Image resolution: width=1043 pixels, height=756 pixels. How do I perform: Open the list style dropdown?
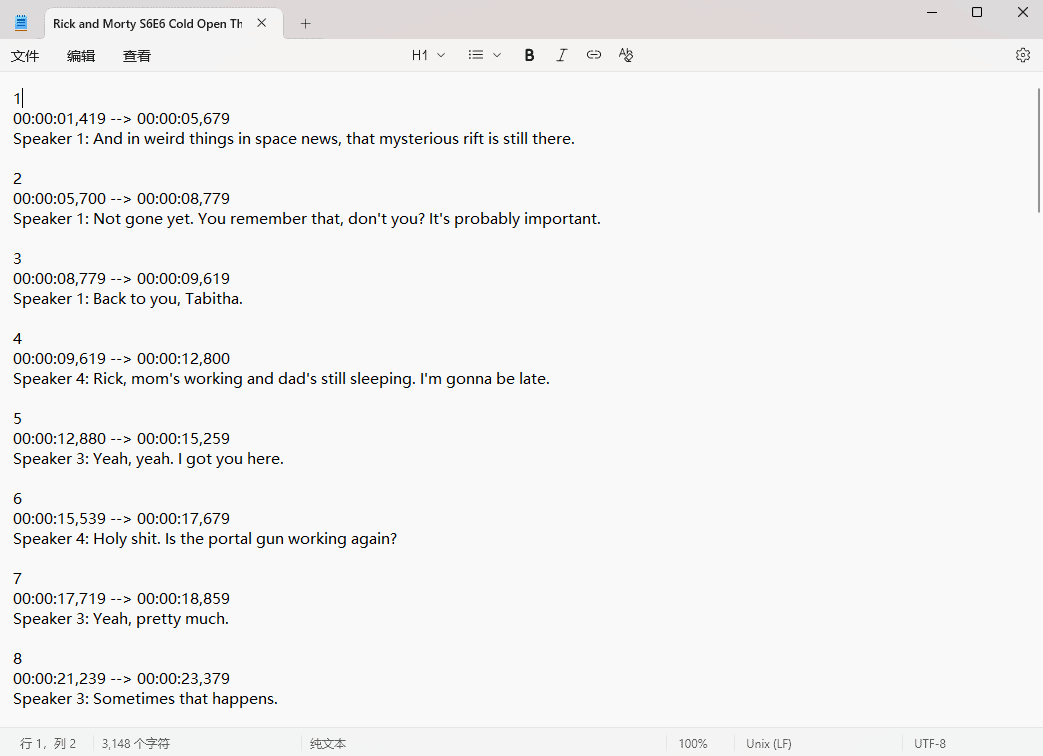(x=485, y=56)
